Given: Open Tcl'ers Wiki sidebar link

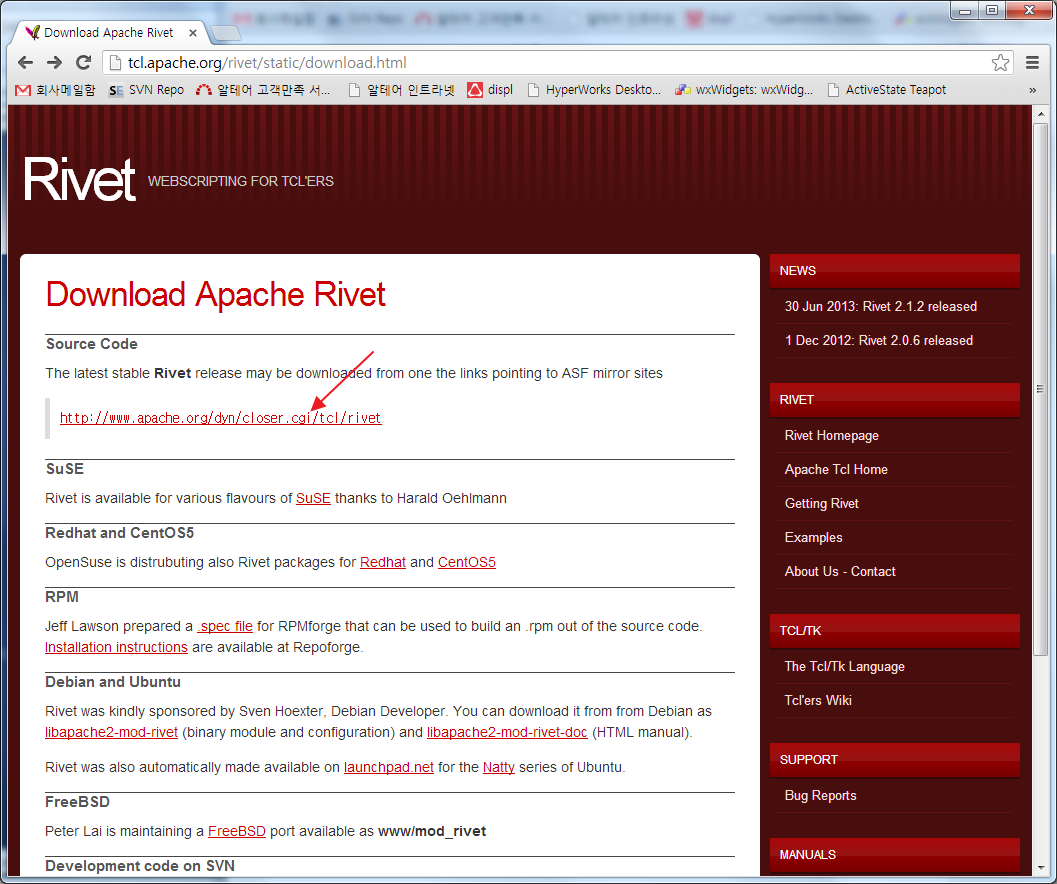Looking at the screenshot, I should tap(818, 701).
